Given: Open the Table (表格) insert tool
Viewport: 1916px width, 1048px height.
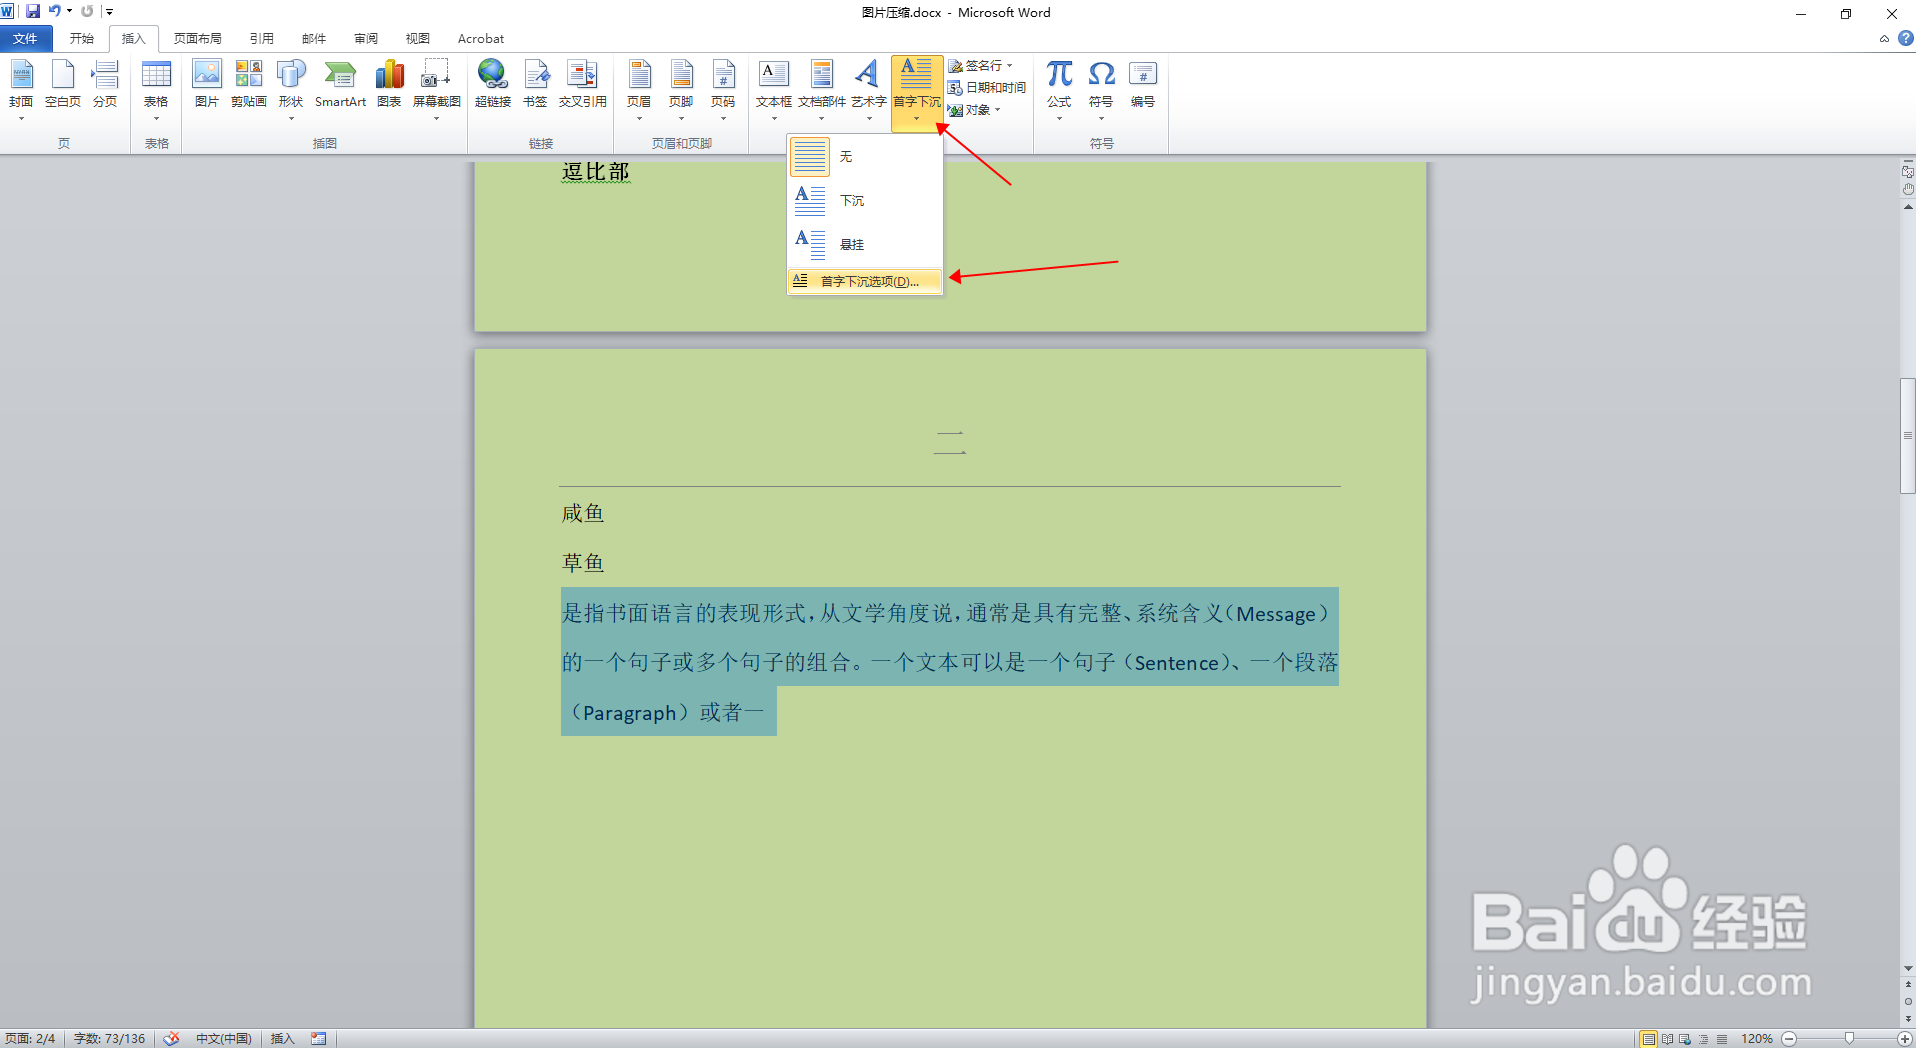Looking at the screenshot, I should [x=156, y=90].
